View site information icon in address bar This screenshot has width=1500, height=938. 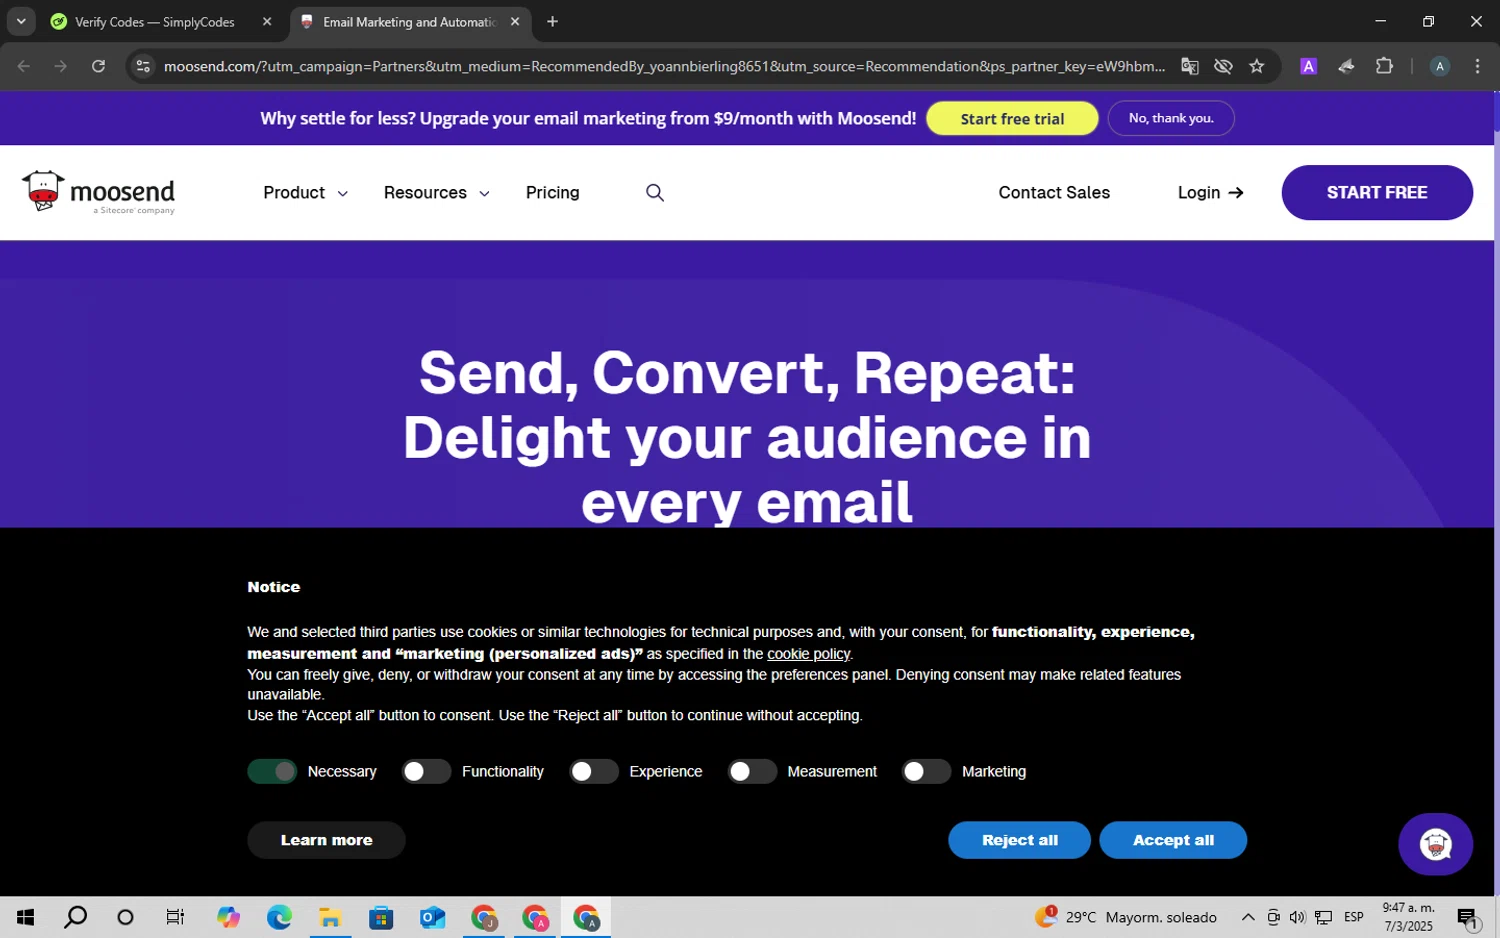(x=143, y=66)
